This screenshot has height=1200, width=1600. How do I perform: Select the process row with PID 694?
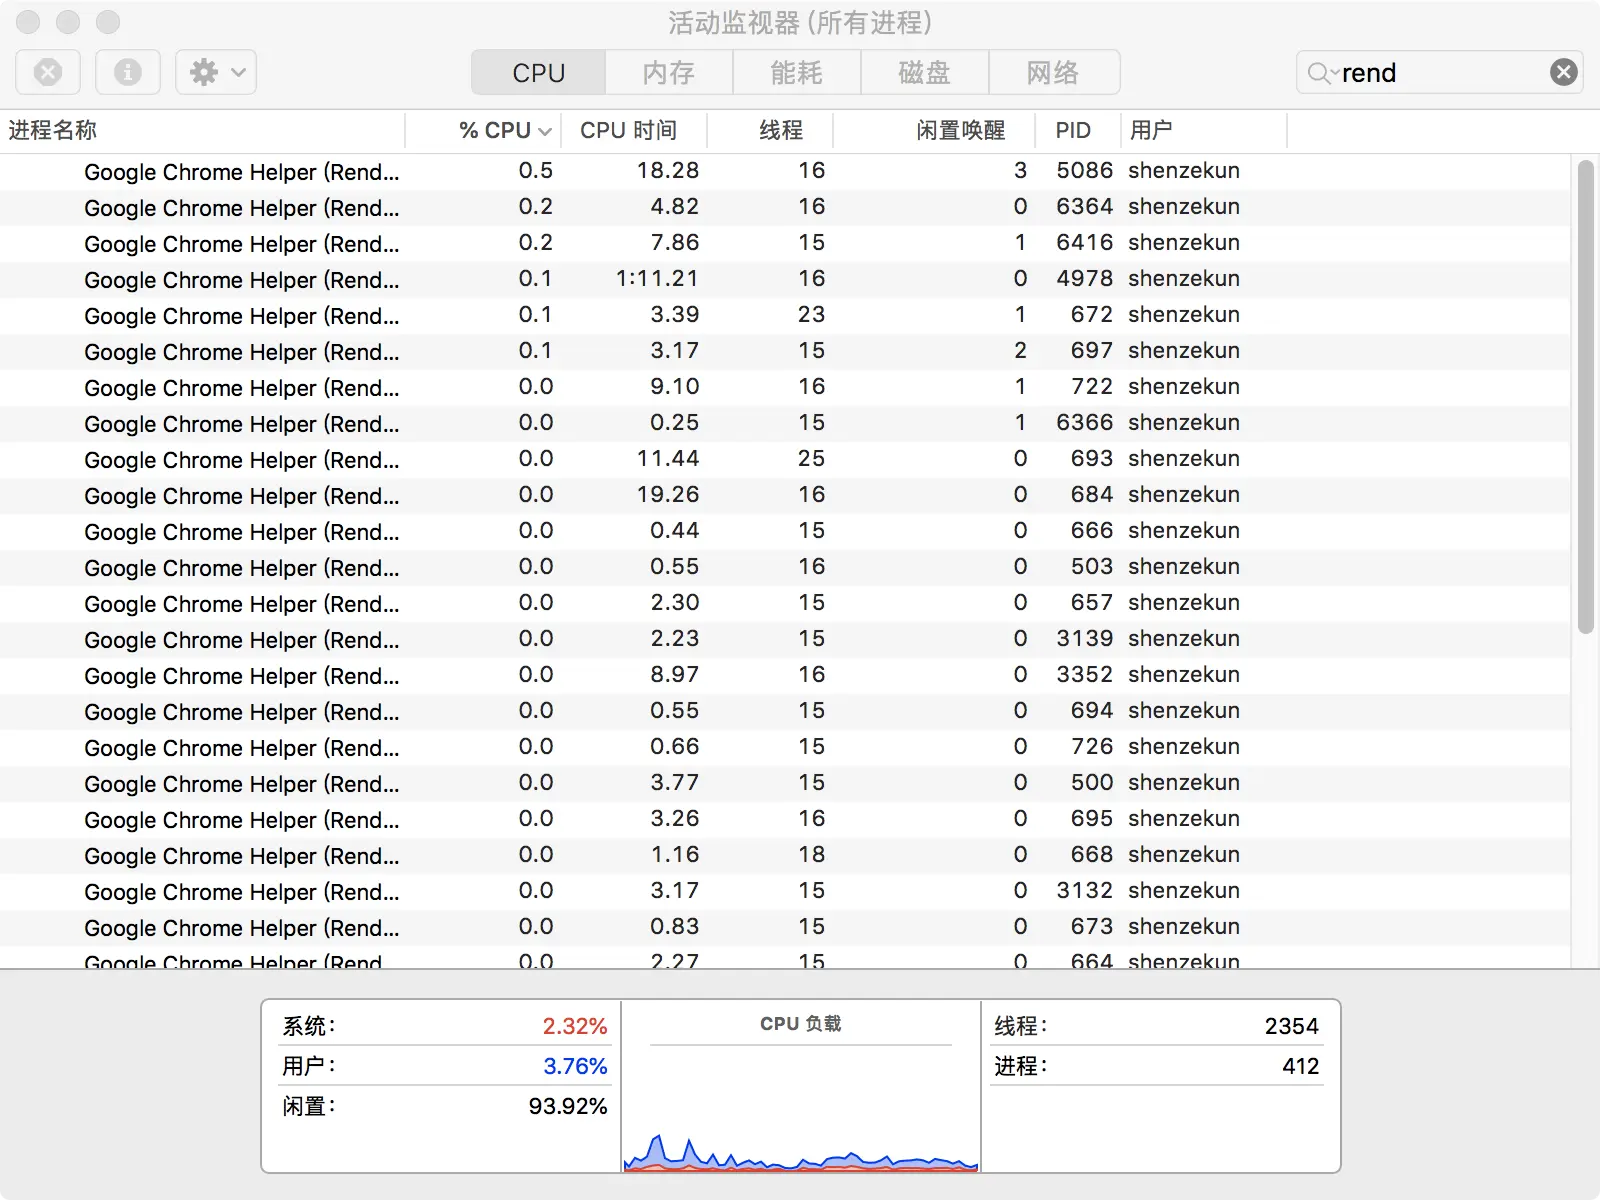785,711
